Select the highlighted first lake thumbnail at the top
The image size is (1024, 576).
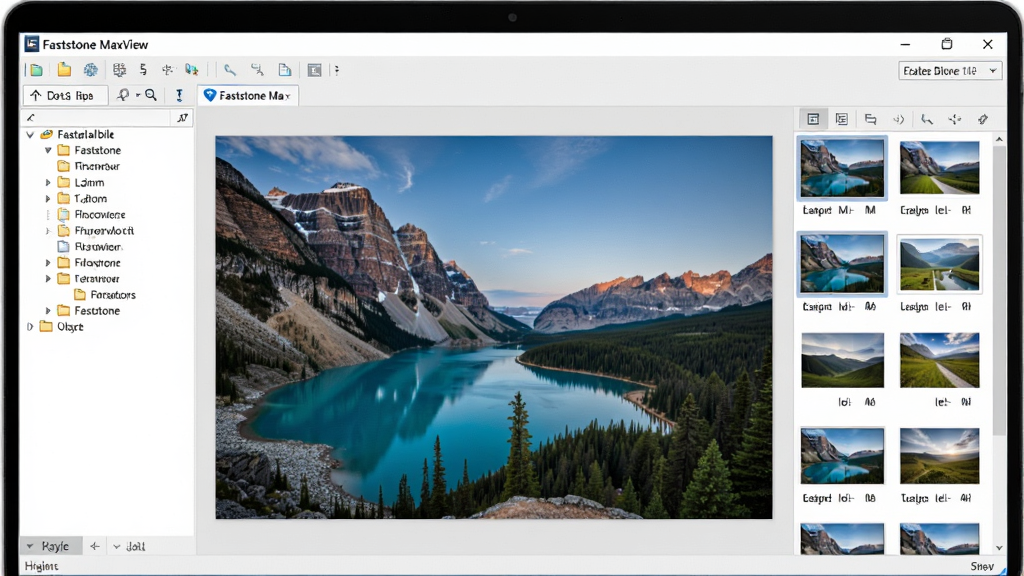842,168
